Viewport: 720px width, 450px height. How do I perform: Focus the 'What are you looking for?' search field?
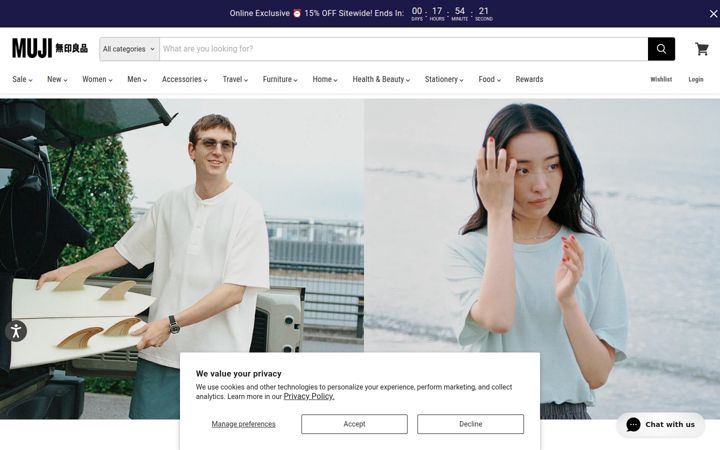404,49
